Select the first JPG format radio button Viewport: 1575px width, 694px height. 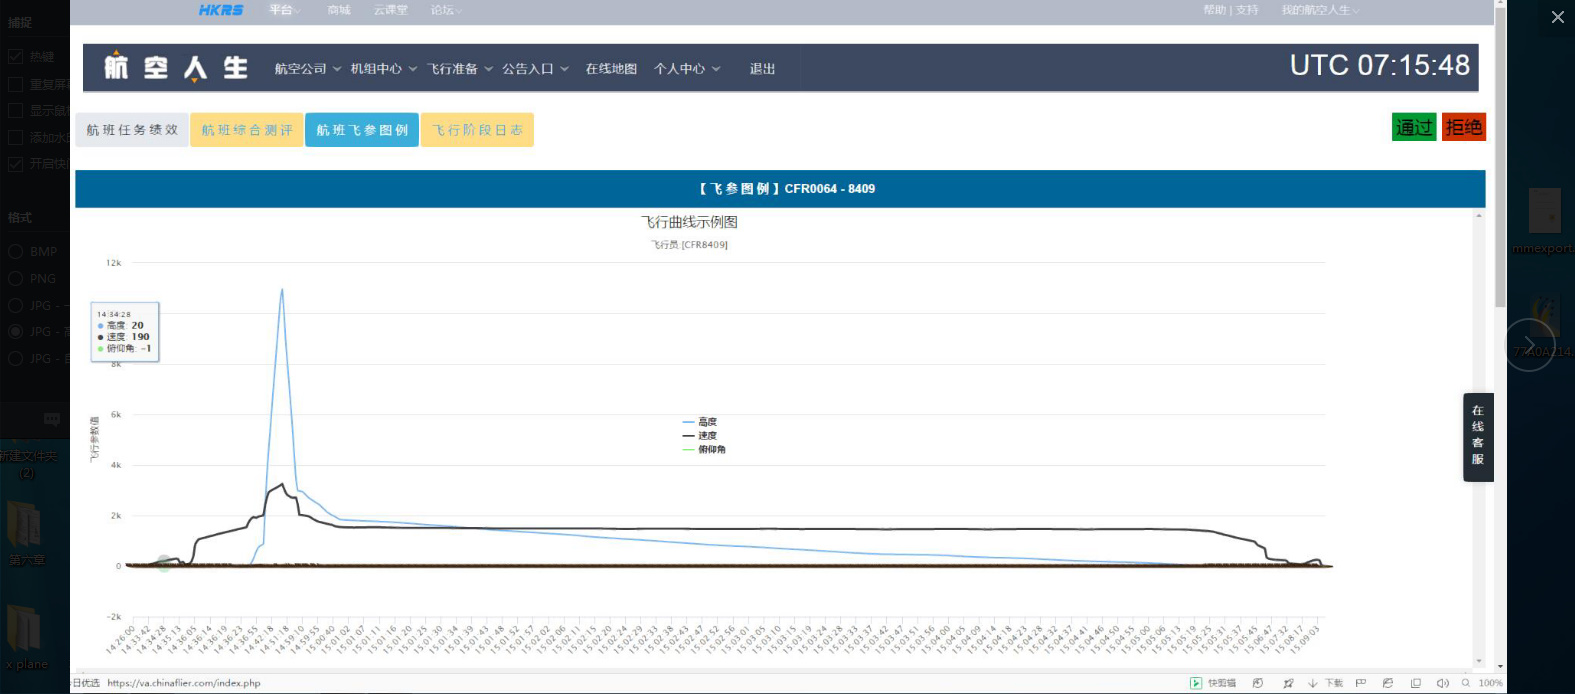(x=15, y=305)
